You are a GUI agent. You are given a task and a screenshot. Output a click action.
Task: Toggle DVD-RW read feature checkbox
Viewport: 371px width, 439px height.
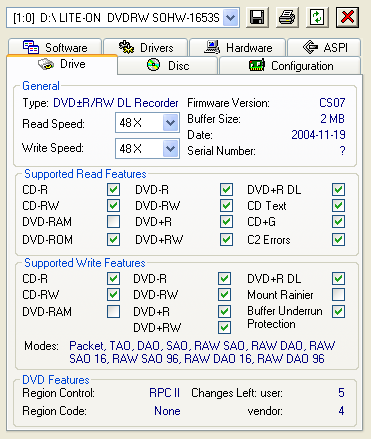226,205
